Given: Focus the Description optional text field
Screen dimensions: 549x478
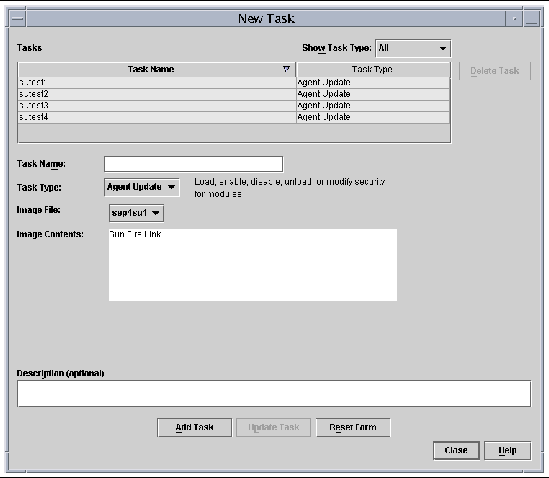Looking at the screenshot, I should pyautogui.click(x=274, y=394).
